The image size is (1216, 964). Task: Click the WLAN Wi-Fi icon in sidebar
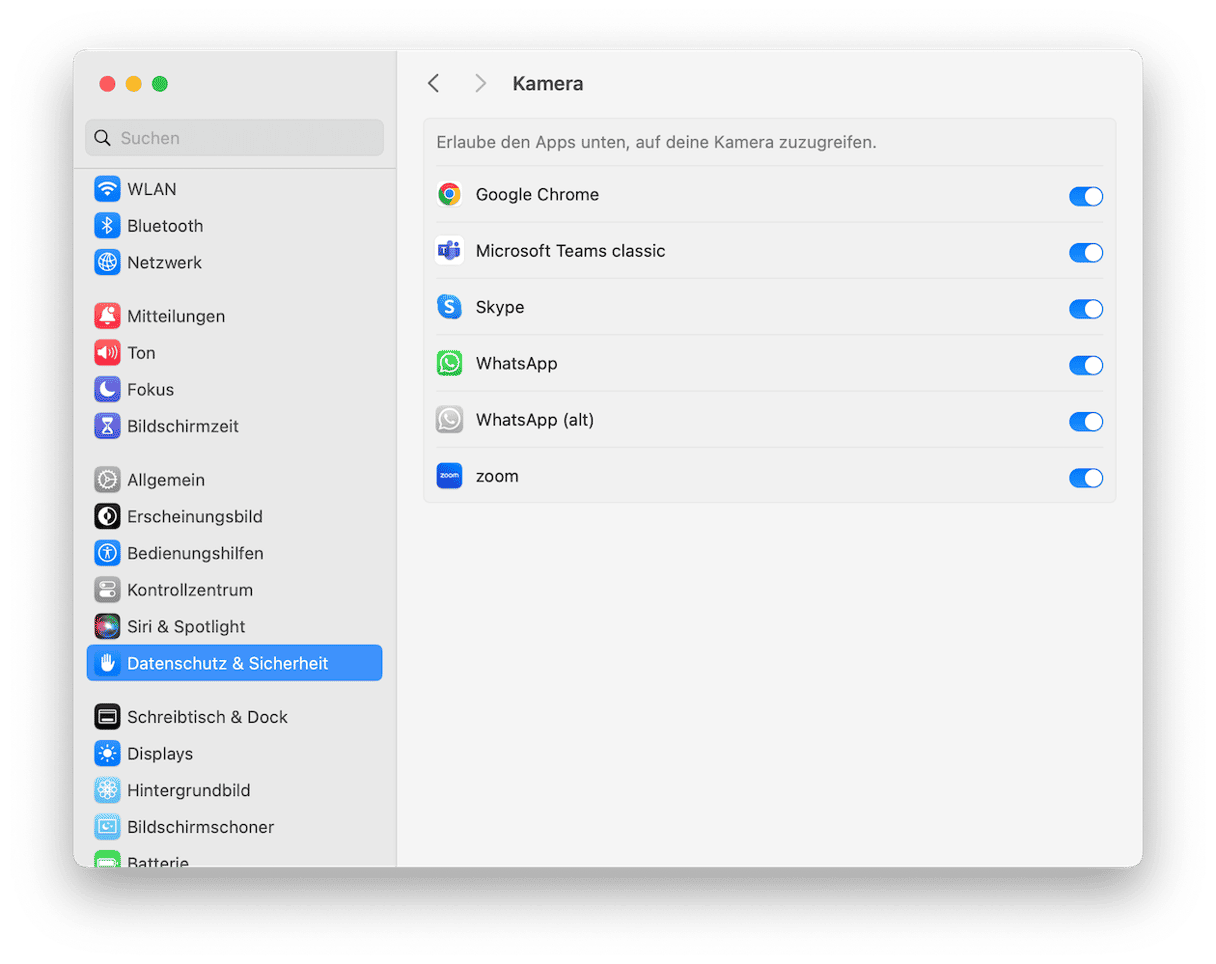[107, 189]
